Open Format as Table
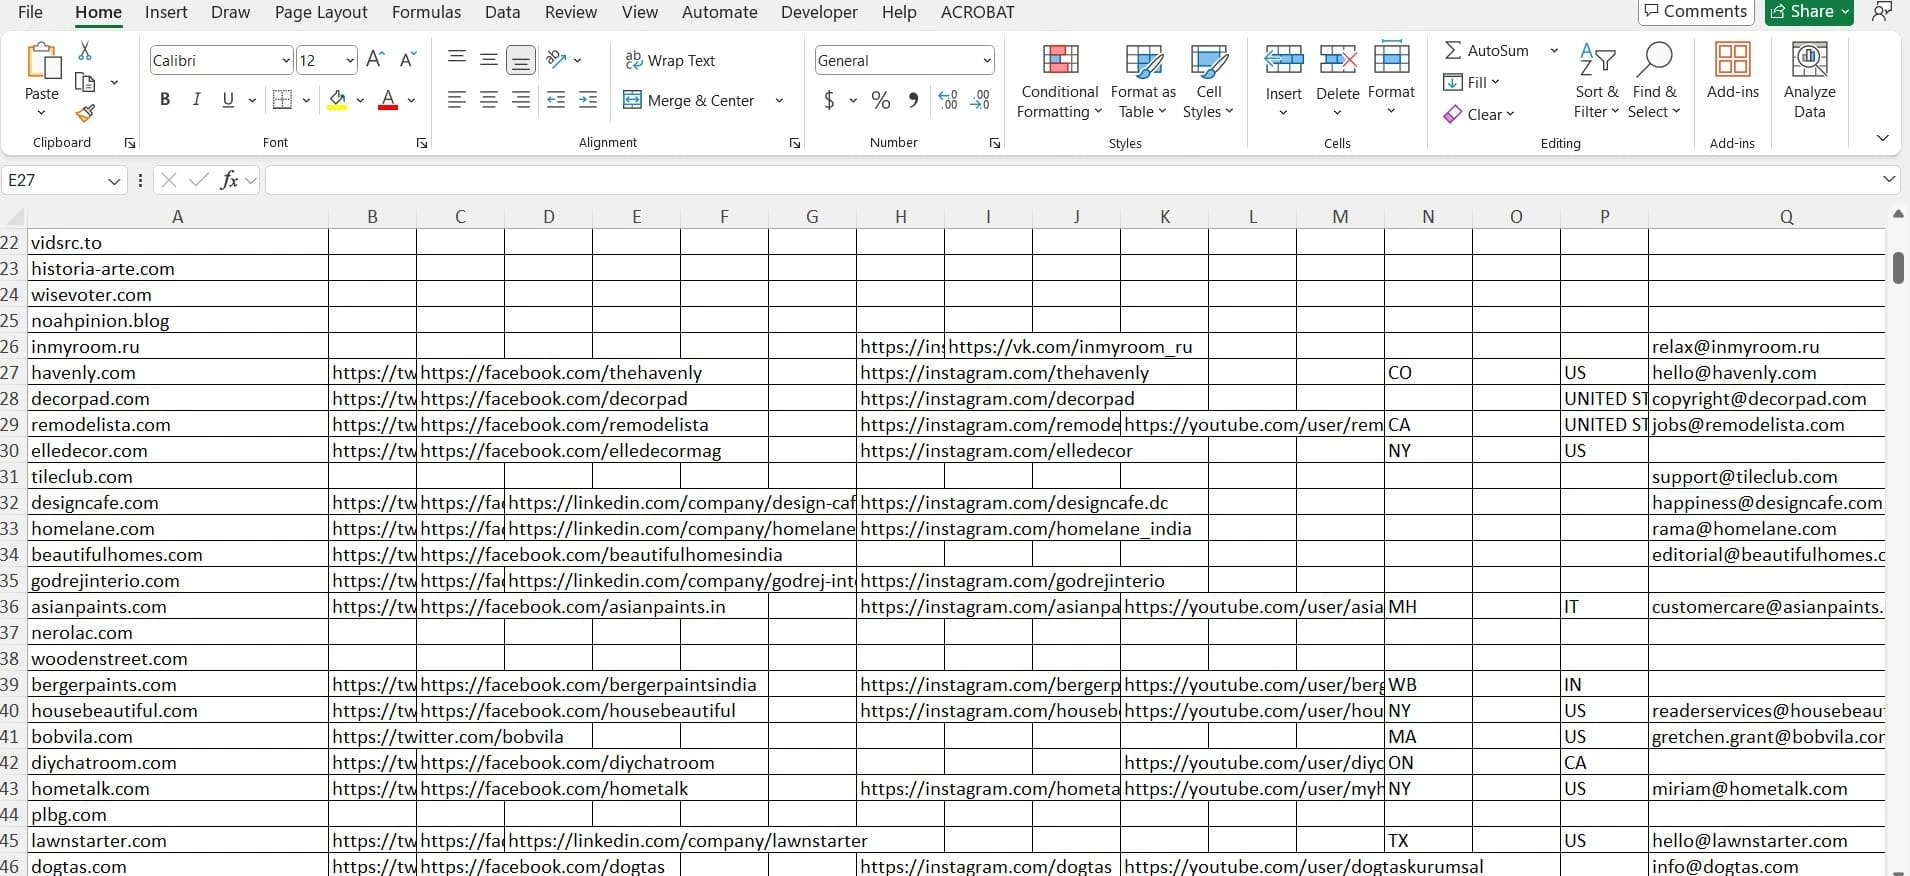Screen dimensions: 1910x876 pos(1143,82)
